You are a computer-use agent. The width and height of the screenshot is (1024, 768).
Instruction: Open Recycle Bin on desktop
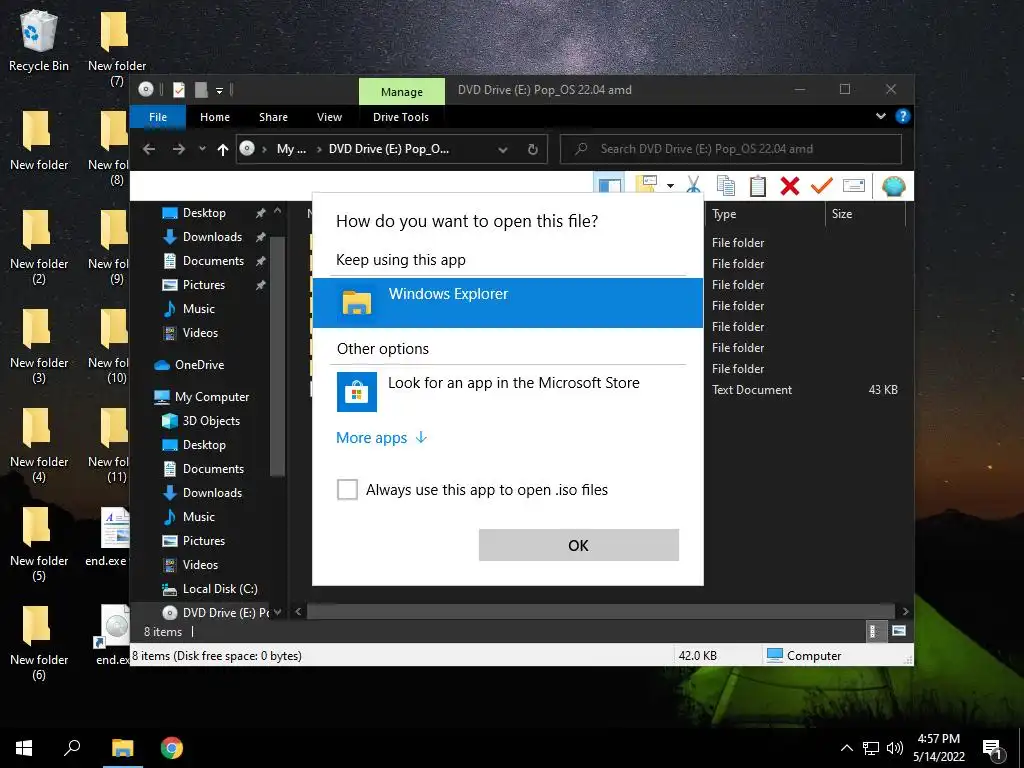pos(39,41)
